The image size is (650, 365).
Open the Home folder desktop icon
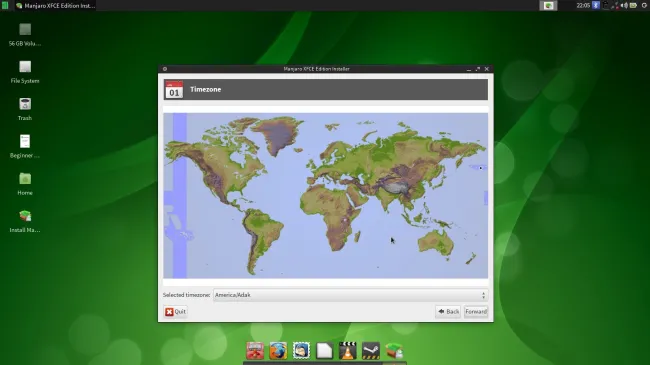click(x=25, y=184)
